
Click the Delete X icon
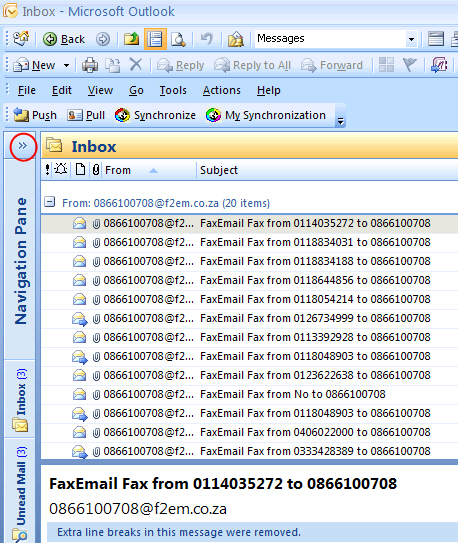click(136, 64)
